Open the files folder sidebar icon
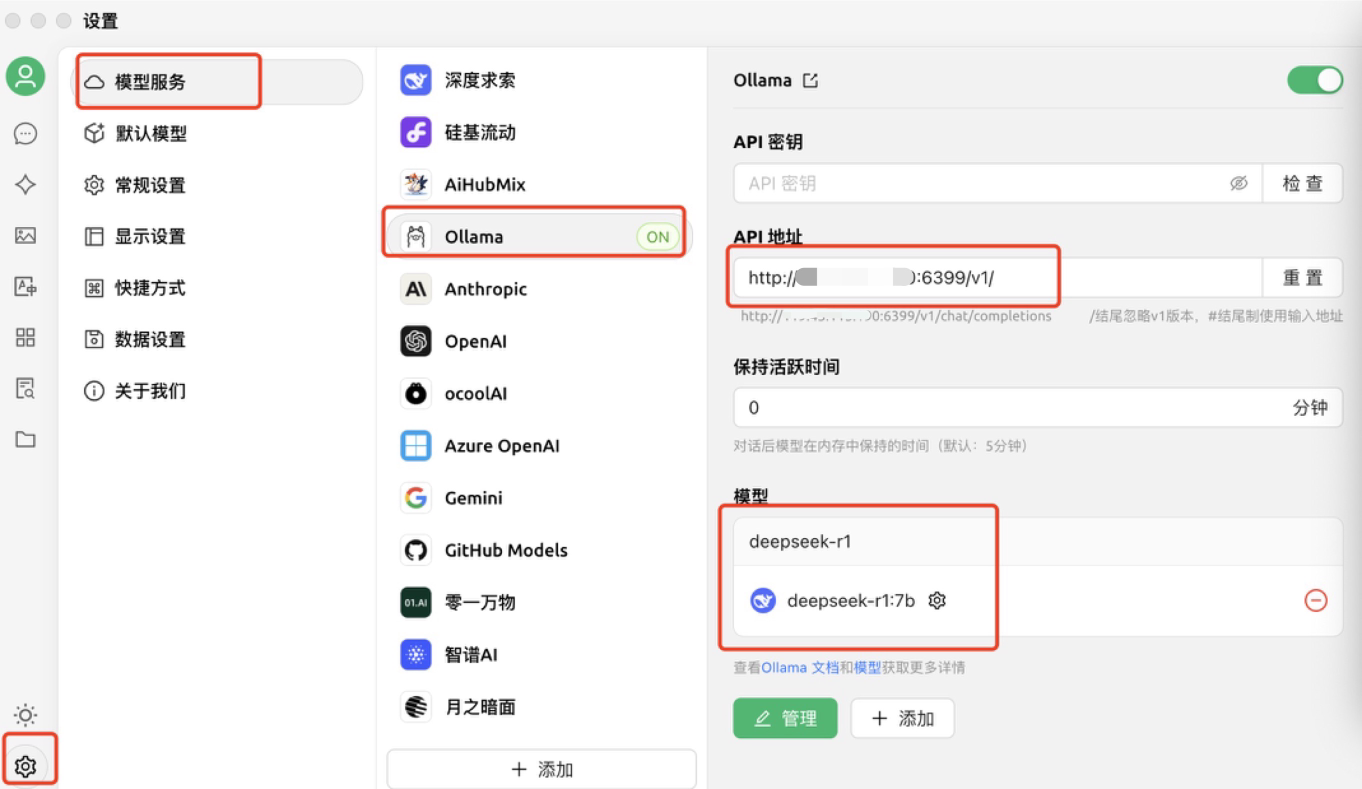 tap(26, 439)
